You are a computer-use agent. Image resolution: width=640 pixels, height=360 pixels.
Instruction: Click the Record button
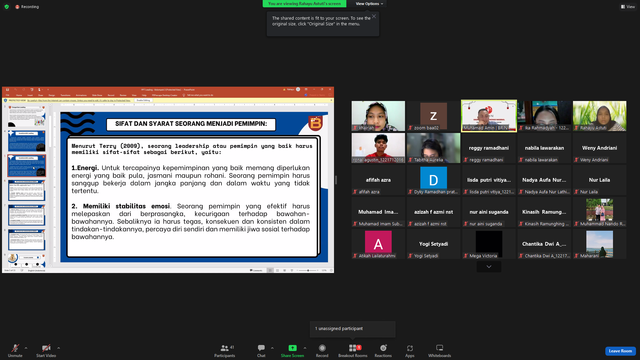tap(322, 350)
